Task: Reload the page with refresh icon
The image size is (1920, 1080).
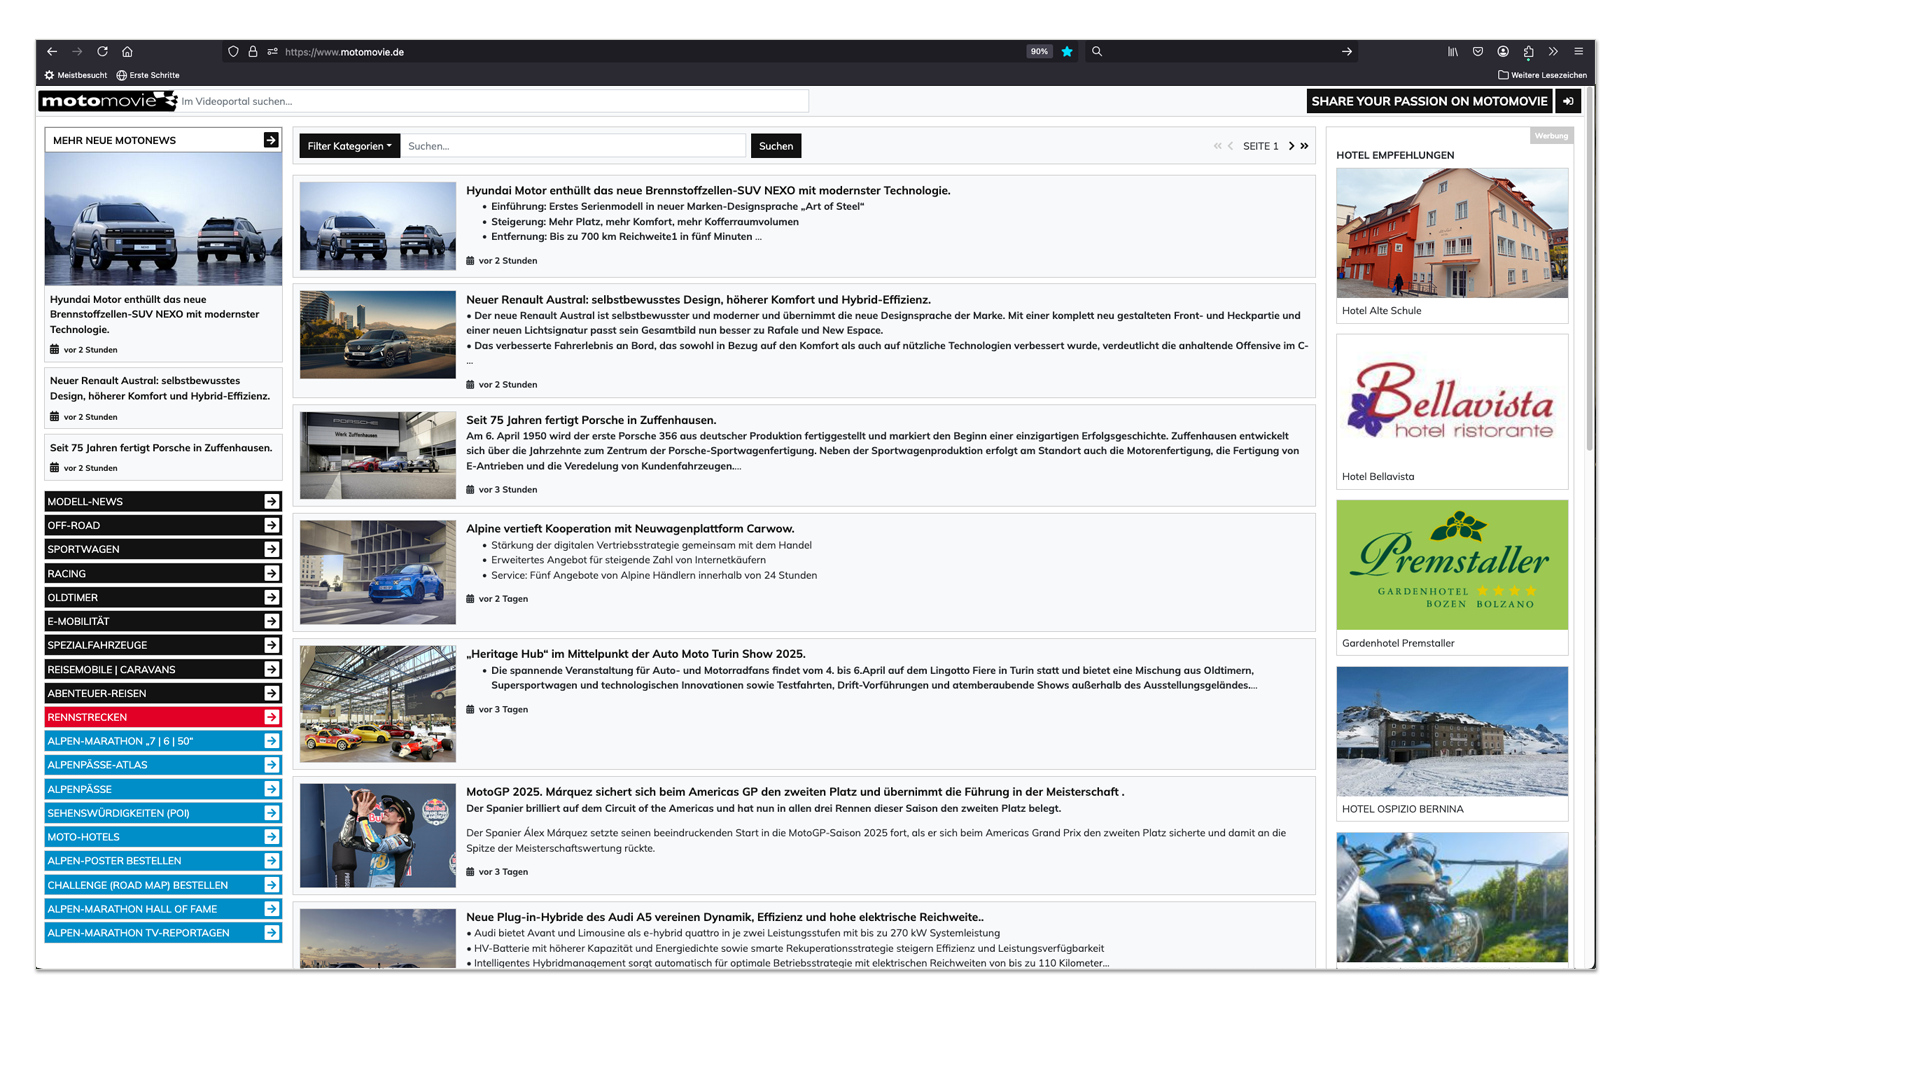Action: tap(102, 52)
